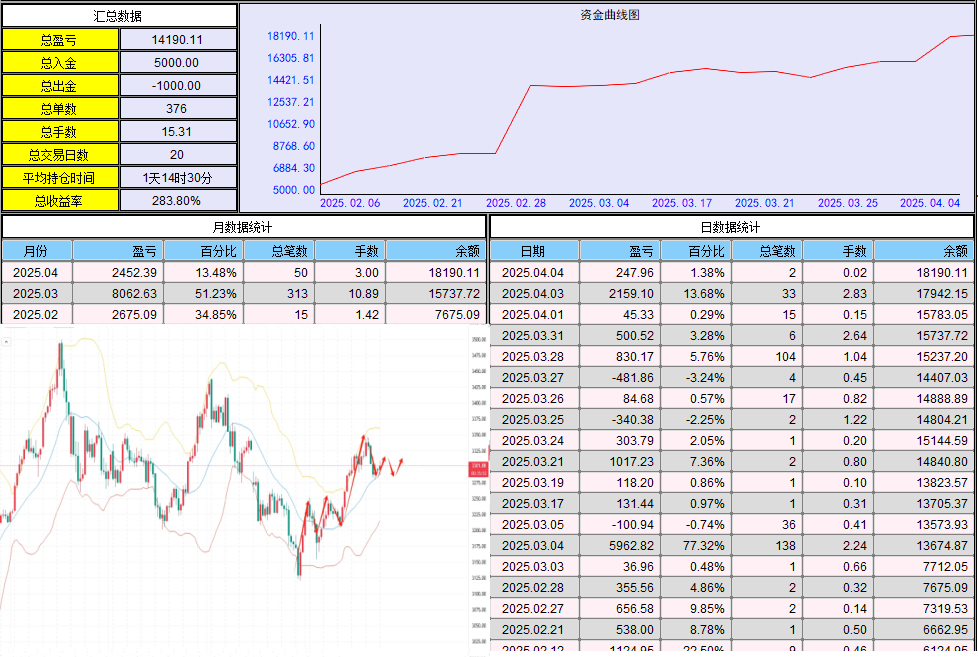Viewport: 978px width, 657px height.
Task: Select the 2025.02.21 date cell
Action: (x=535, y=630)
